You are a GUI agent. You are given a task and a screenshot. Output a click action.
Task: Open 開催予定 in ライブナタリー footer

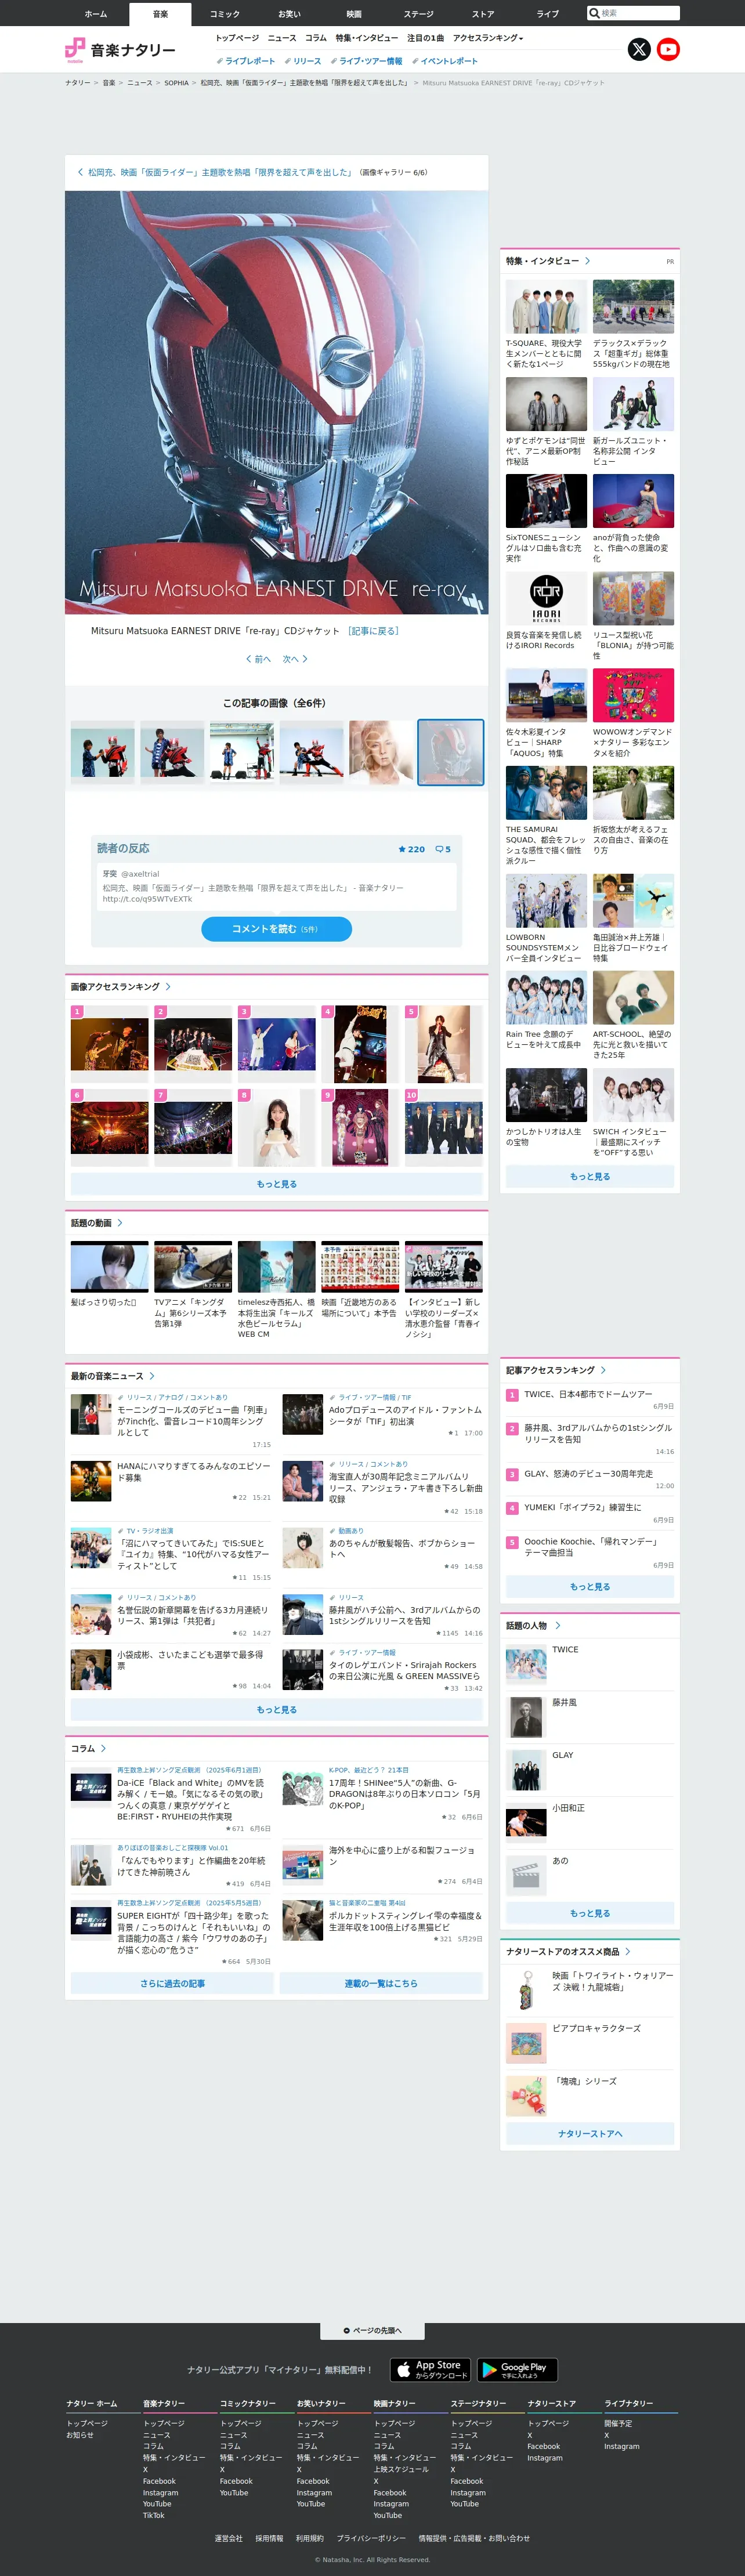(x=618, y=2423)
